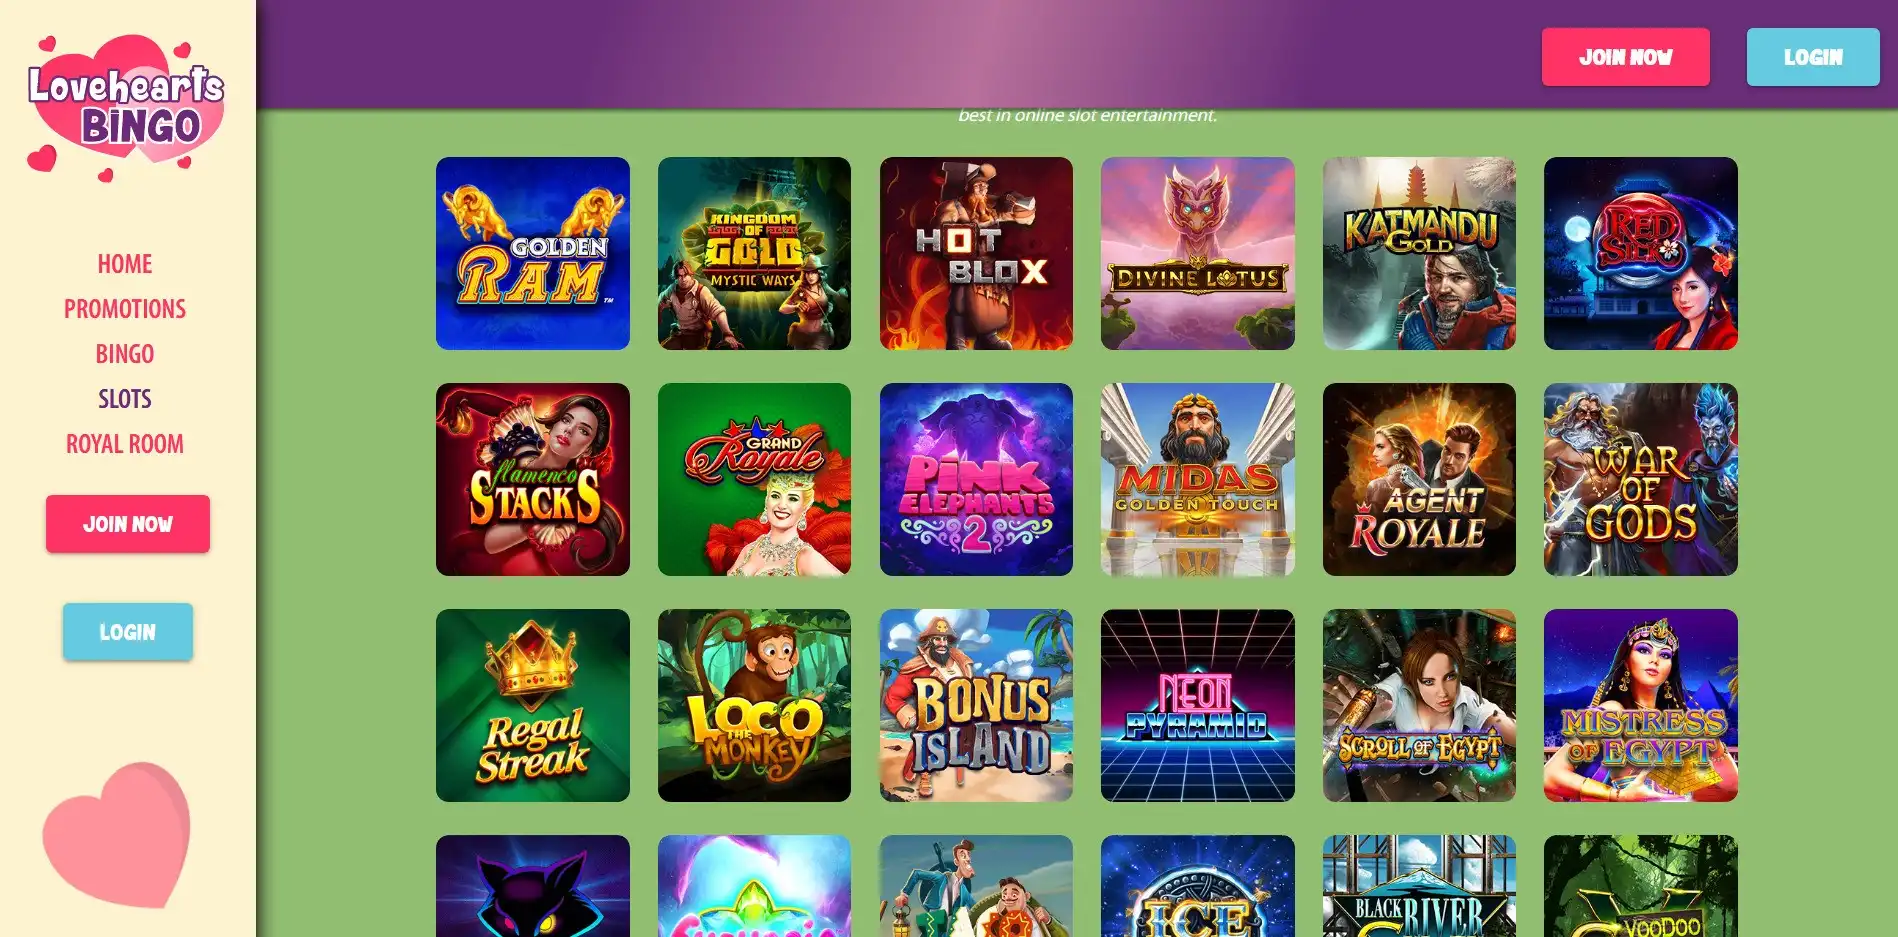Choose the Midas Golden Touch game

1197,479
